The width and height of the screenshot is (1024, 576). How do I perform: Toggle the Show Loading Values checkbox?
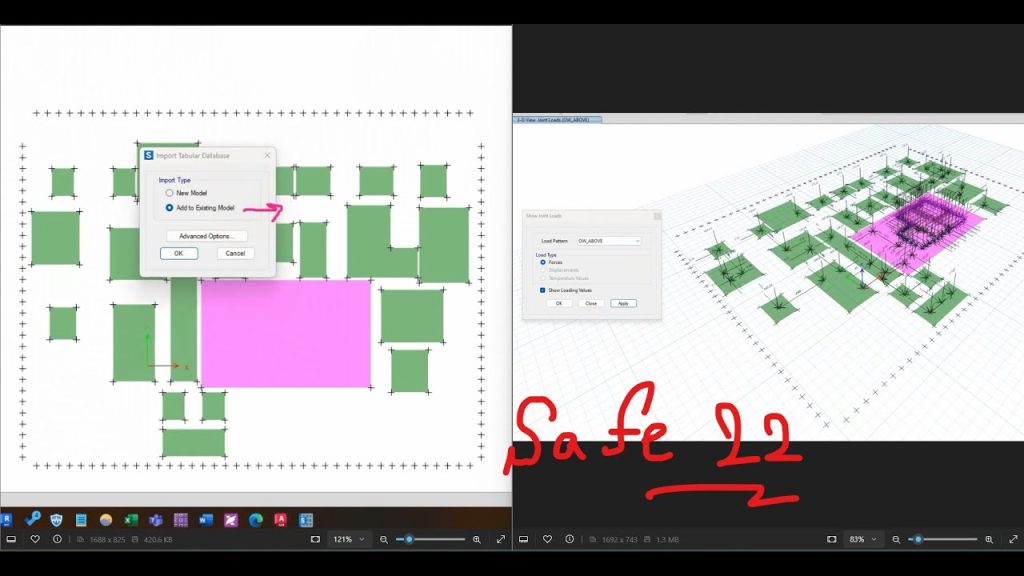(542, 290)
